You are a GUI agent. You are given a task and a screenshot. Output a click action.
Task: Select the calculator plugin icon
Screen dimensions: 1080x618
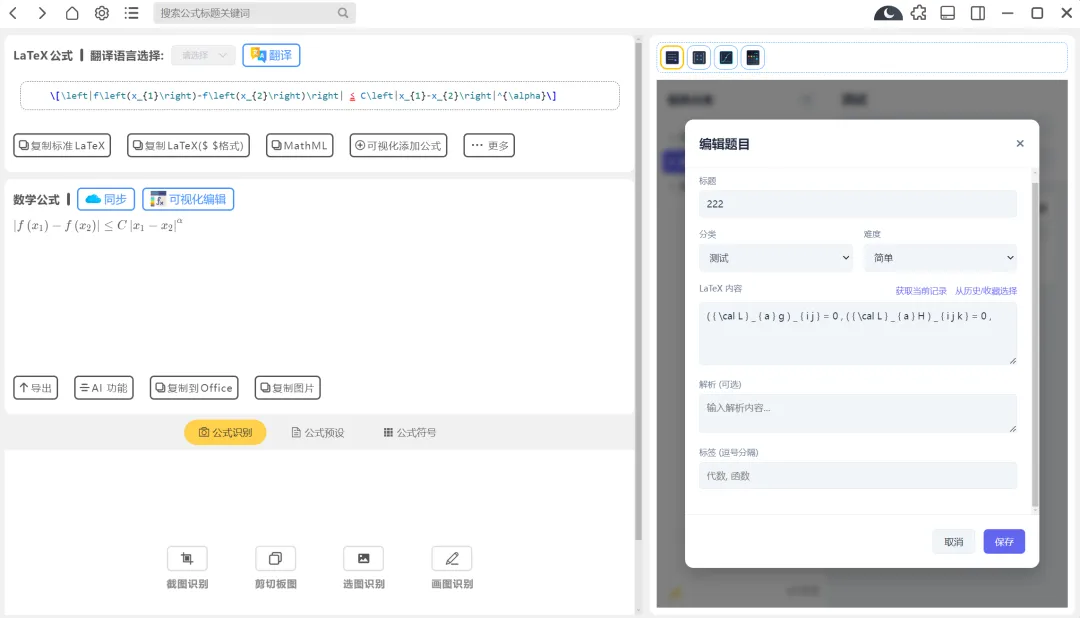pyautogui.click(x=753, y=58)
